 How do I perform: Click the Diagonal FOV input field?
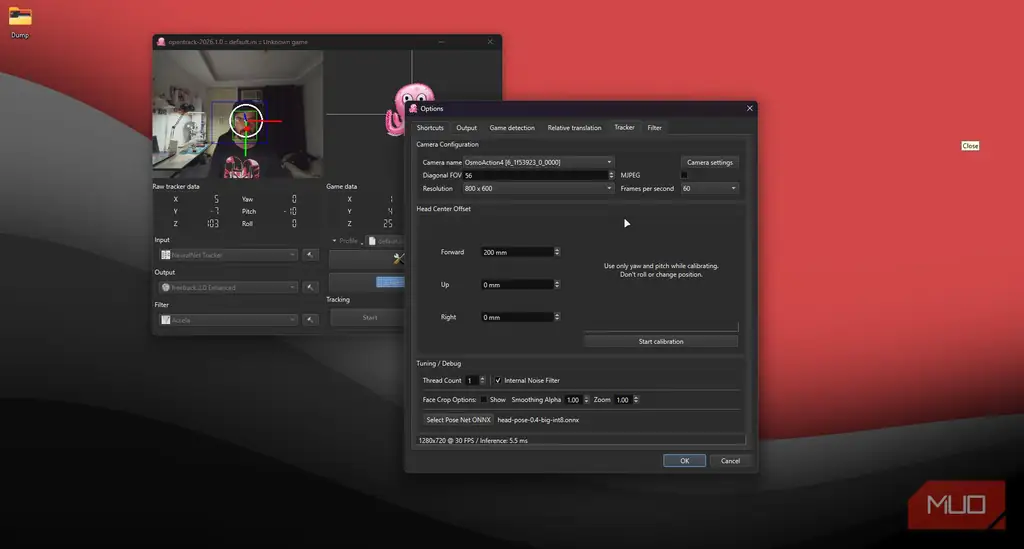point(535,176)
